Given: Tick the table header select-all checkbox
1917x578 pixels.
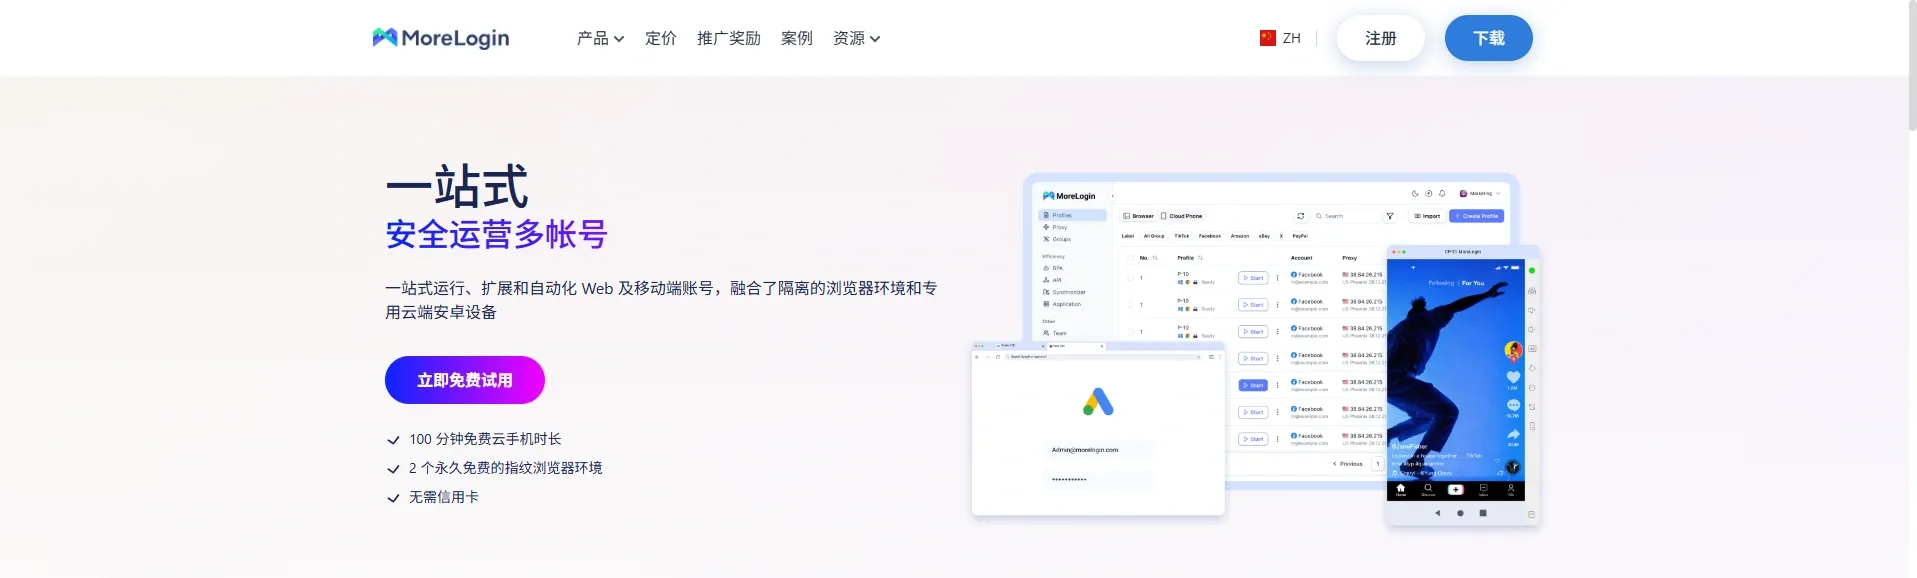Looking at the screenshot, I should (1130, 258).
